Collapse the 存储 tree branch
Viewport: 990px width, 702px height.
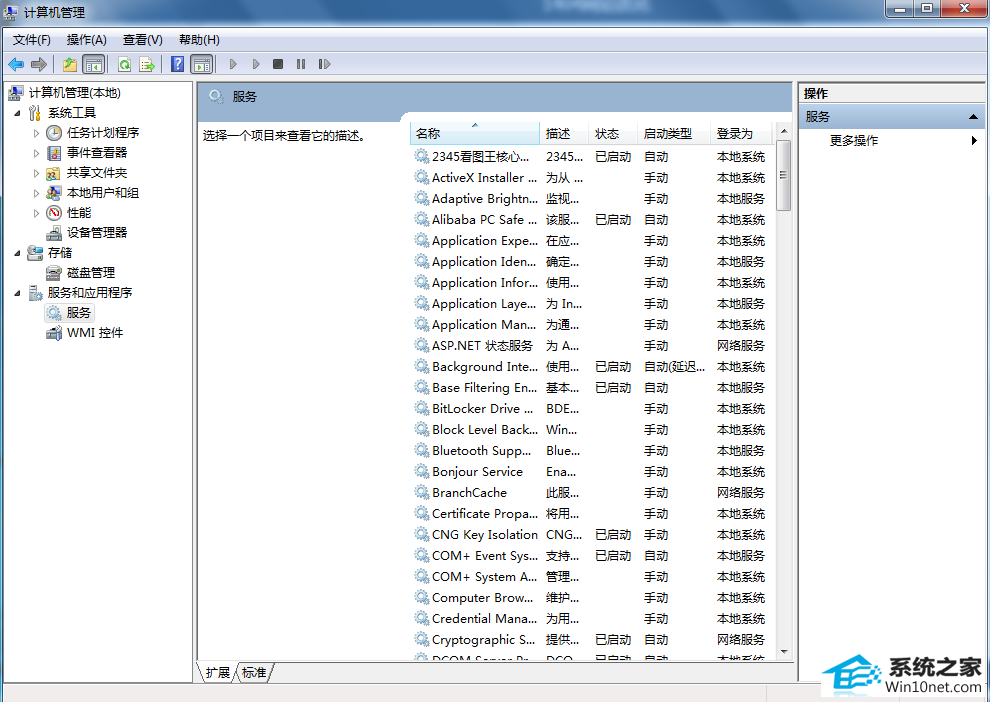pos(17,253)
